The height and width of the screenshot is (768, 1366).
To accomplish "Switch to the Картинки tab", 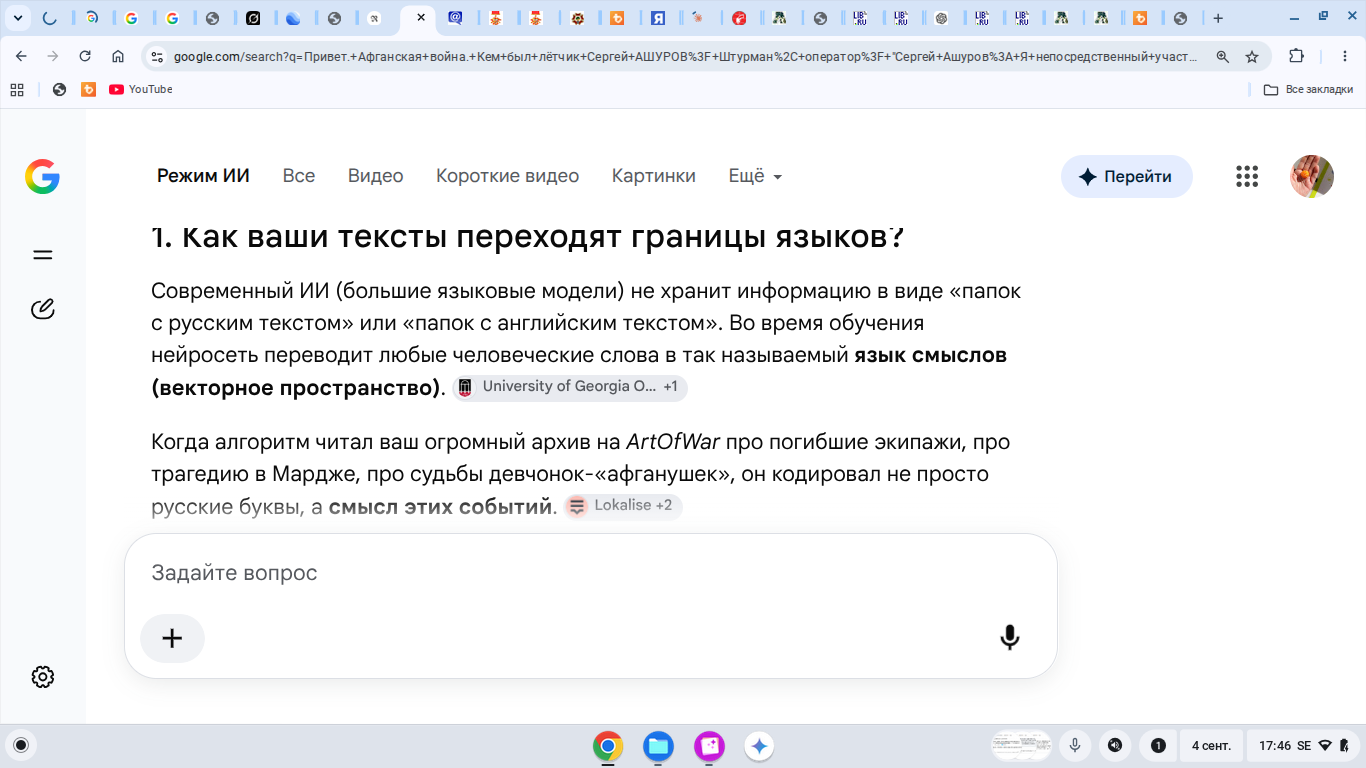I will (654, 176).
